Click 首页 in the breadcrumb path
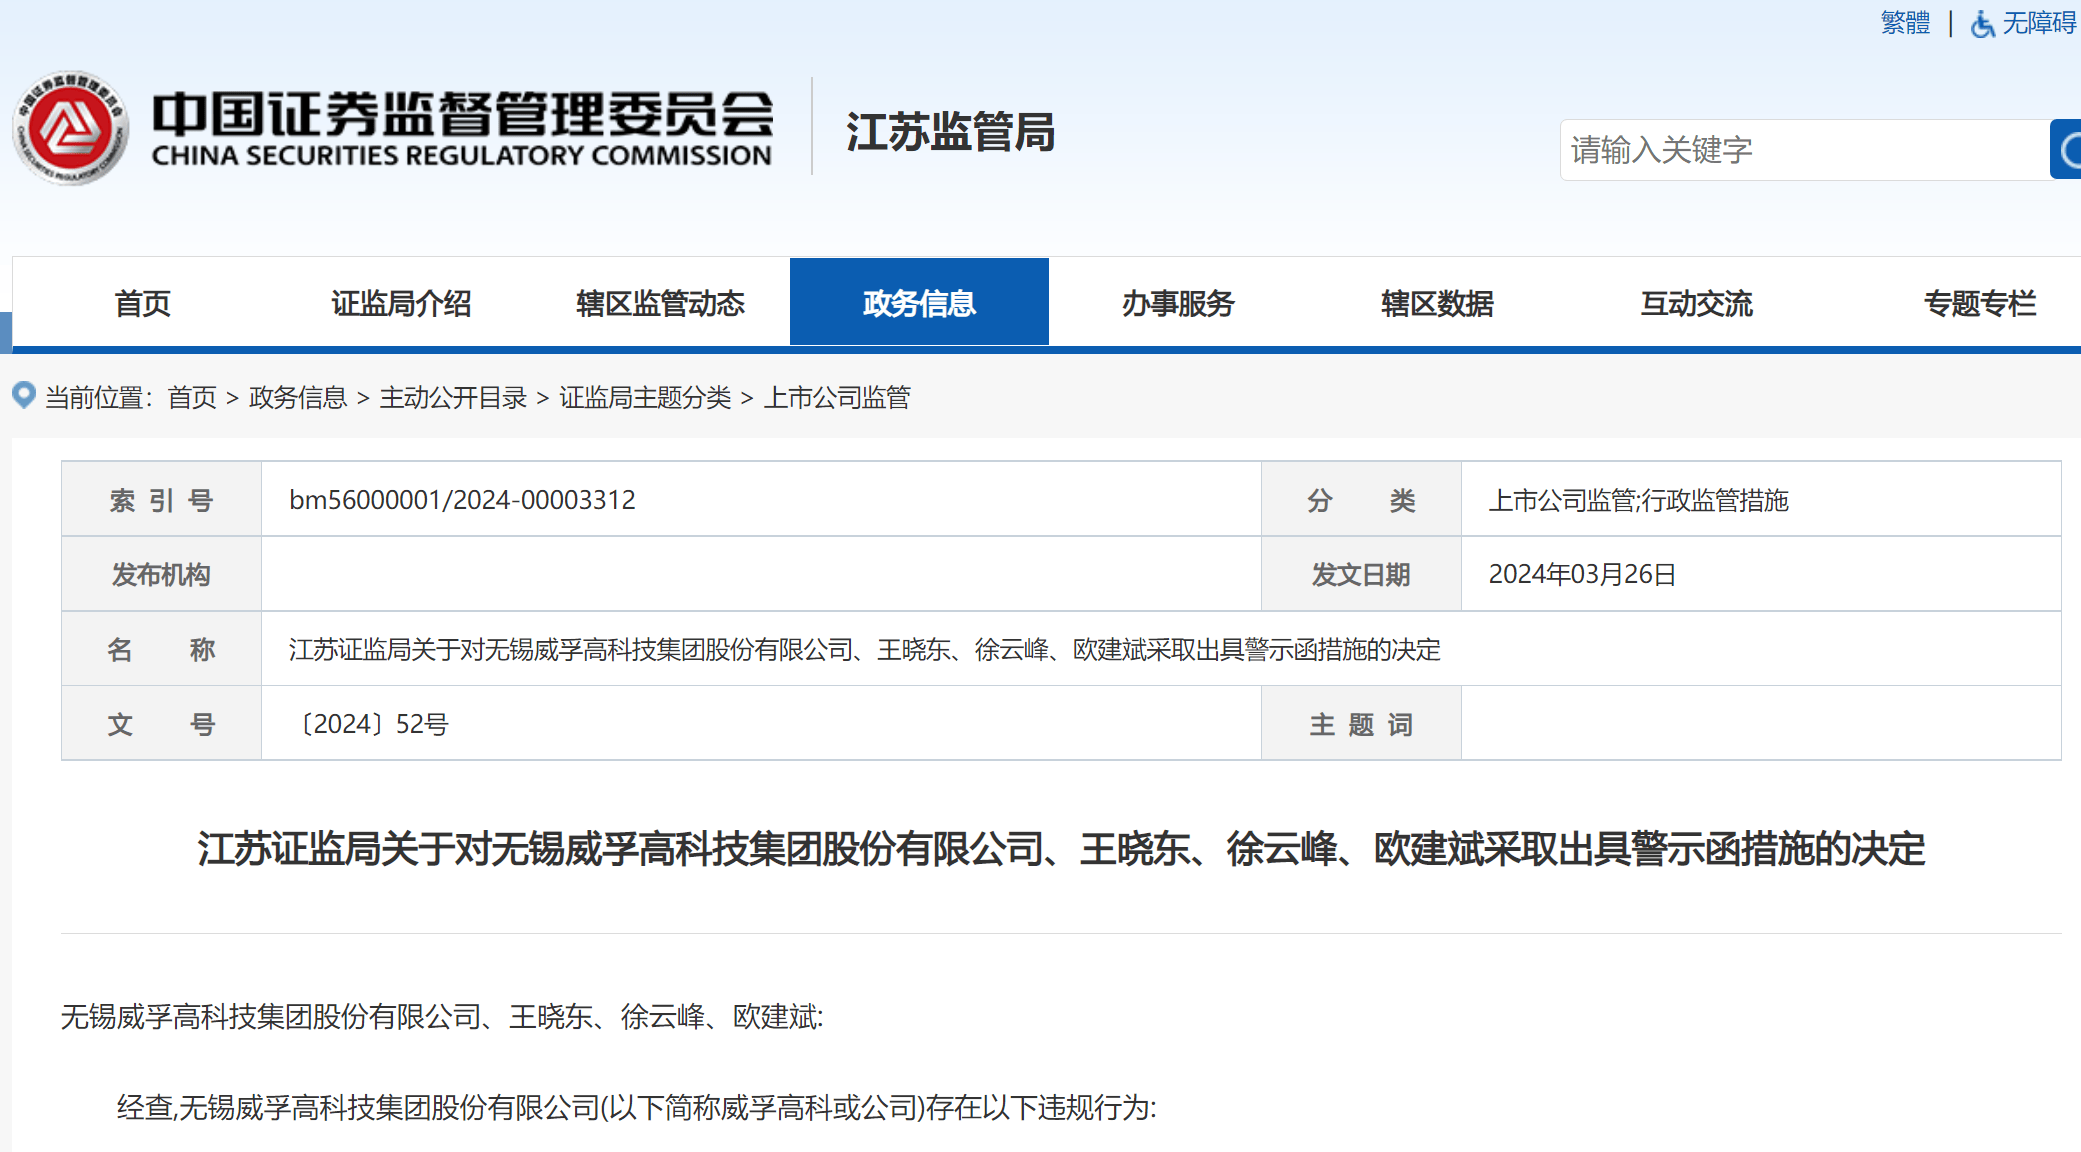Image resolution: width=2081 pixels, height=1152 pixels. 192,398
